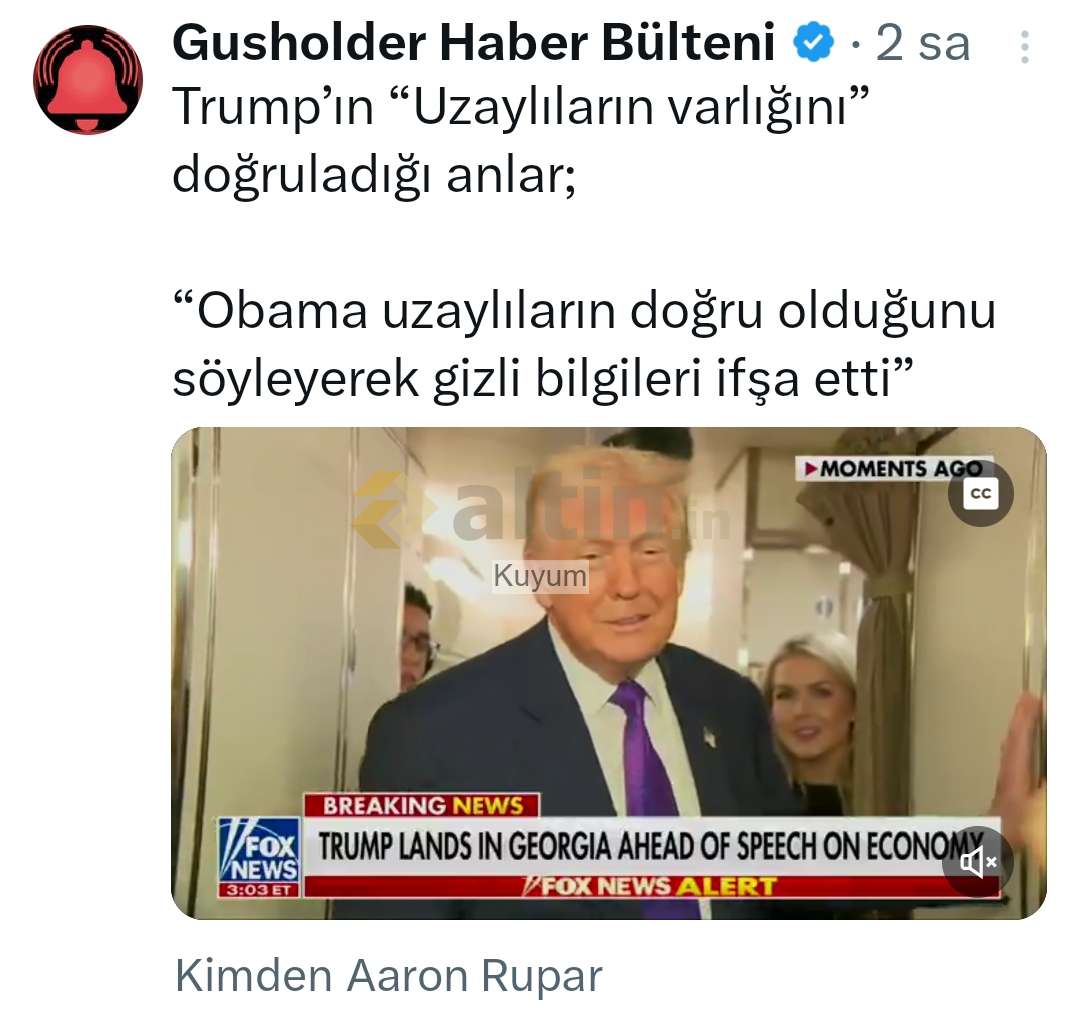
Task: Click the Kuyum label overlay
Action: [x=540, y=576]
